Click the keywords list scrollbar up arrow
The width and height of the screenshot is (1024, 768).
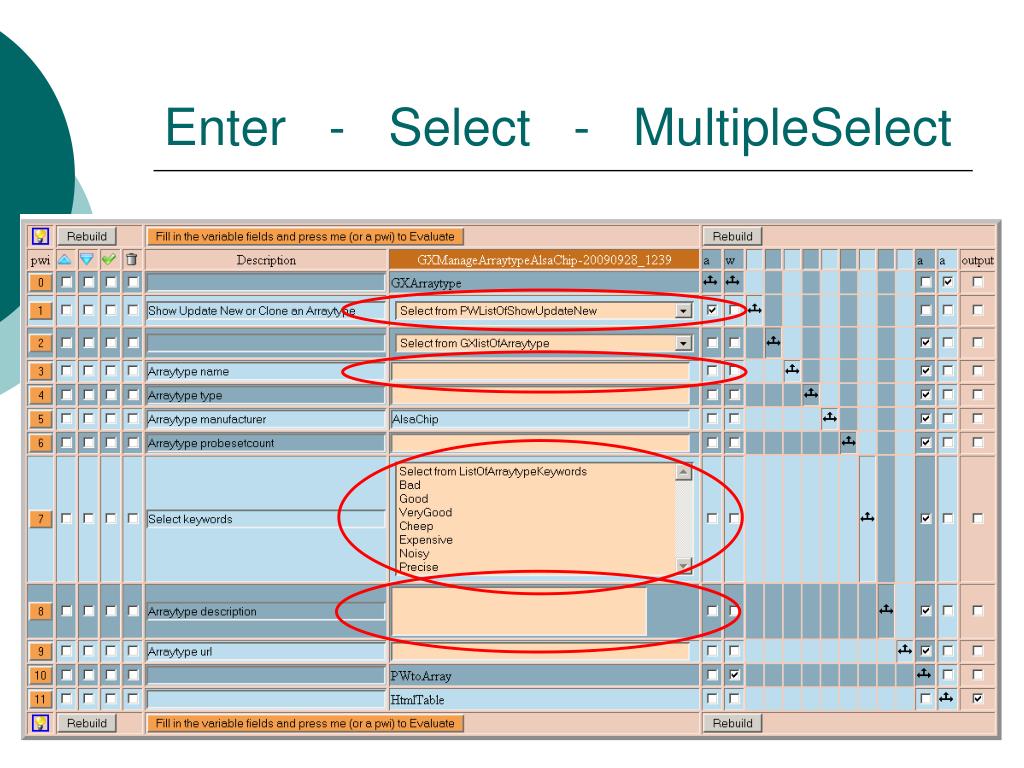(x=684, y=472)
